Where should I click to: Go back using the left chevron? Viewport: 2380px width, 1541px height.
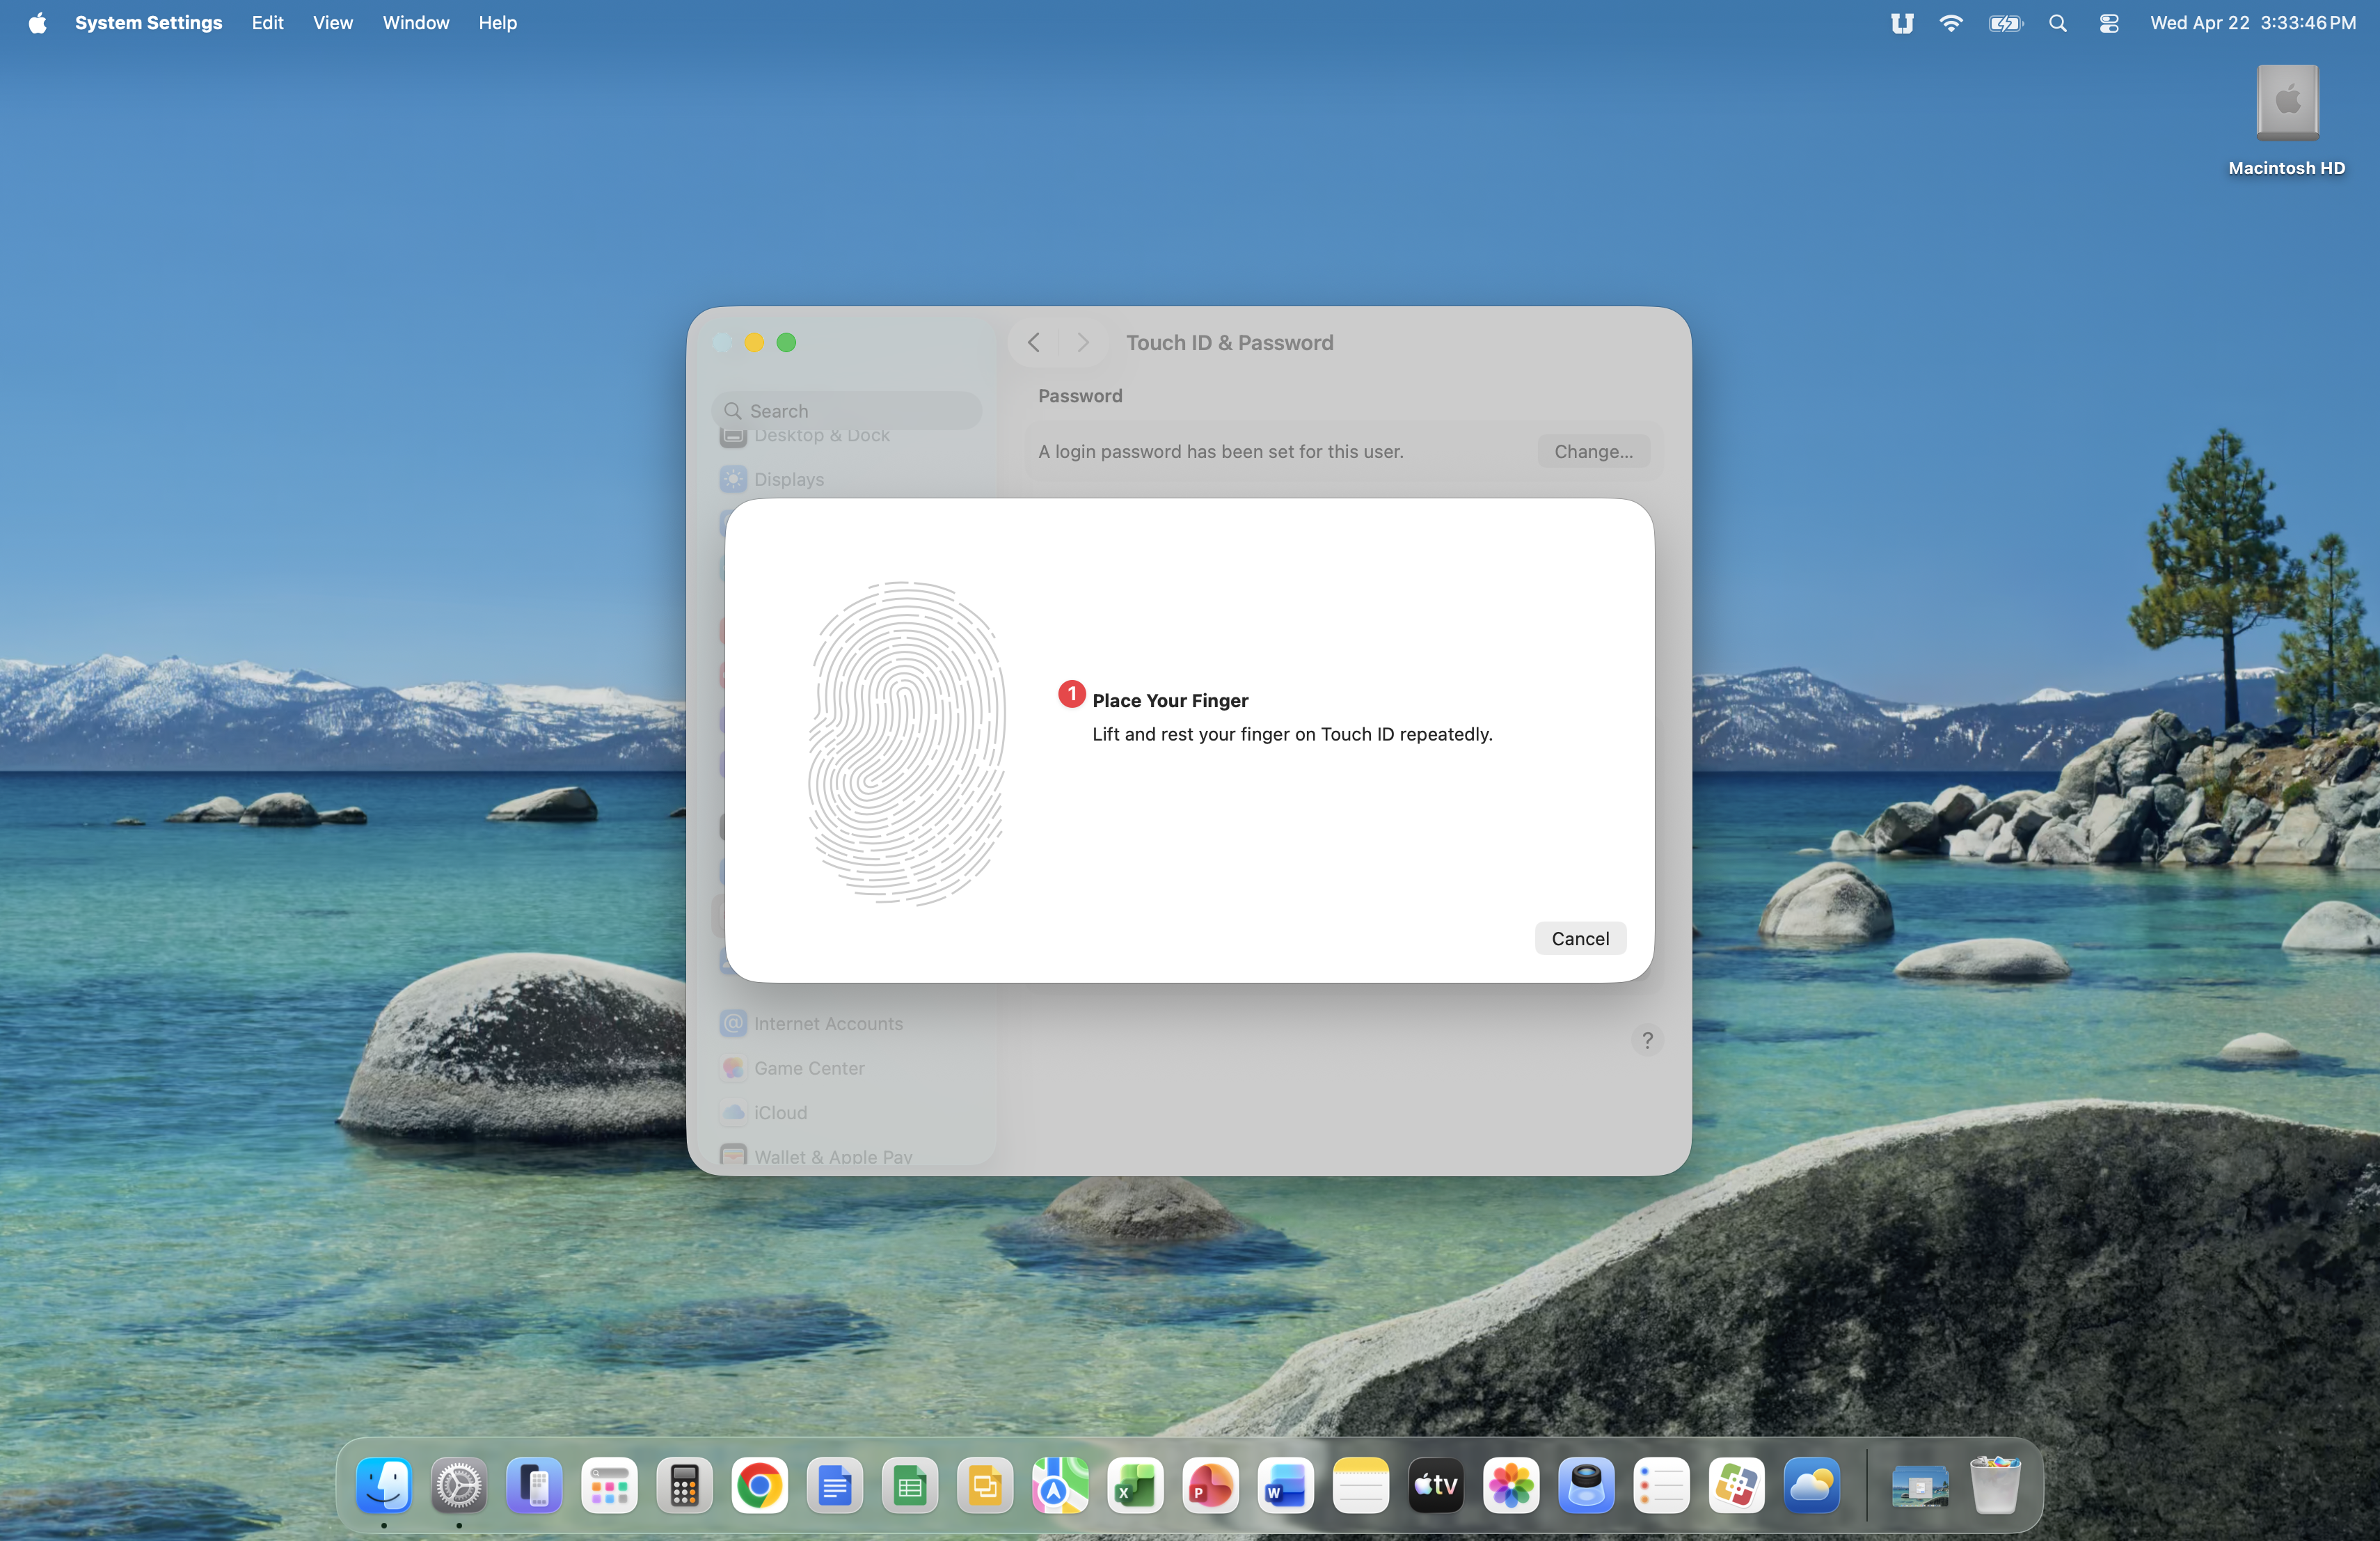point(1034,342)
